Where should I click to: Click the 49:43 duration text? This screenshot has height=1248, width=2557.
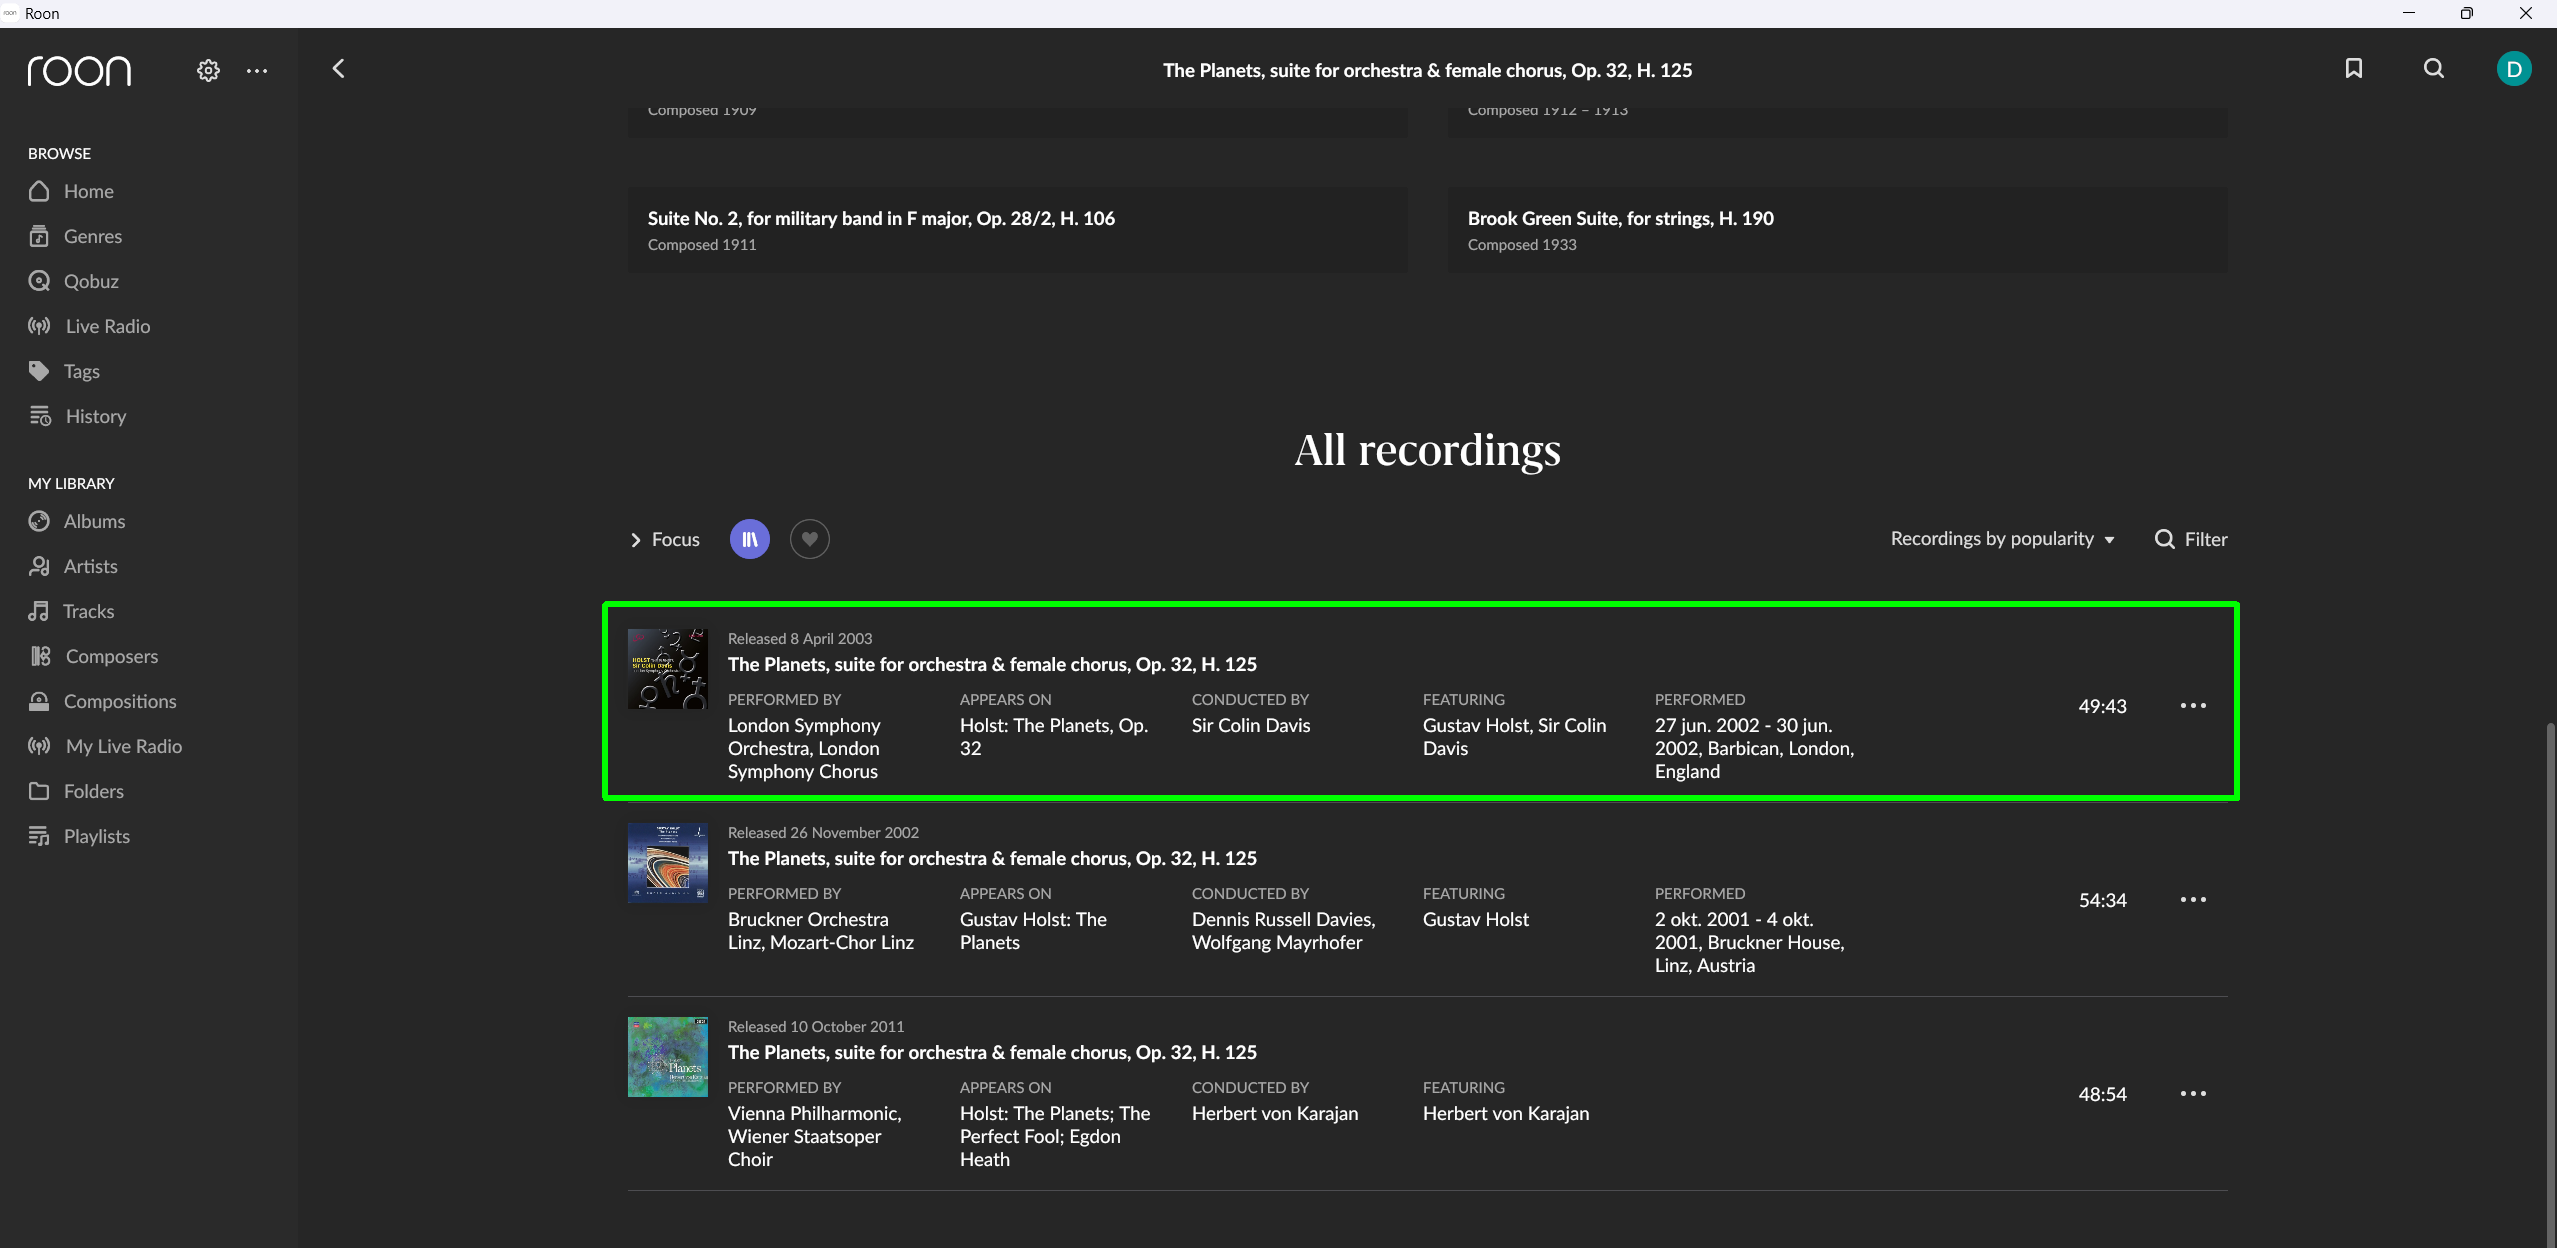tap(2102, 706)
